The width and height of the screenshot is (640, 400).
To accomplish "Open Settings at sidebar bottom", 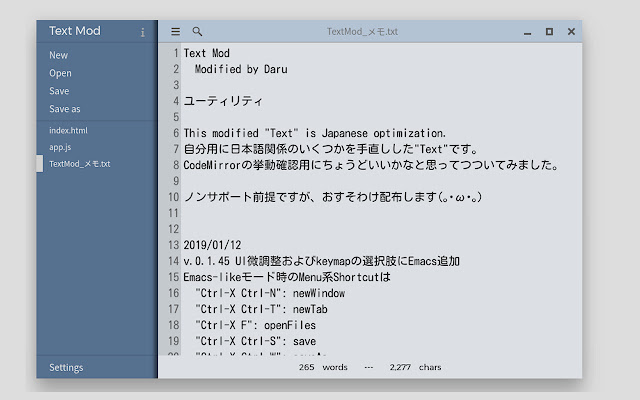I will coord(66,367).
